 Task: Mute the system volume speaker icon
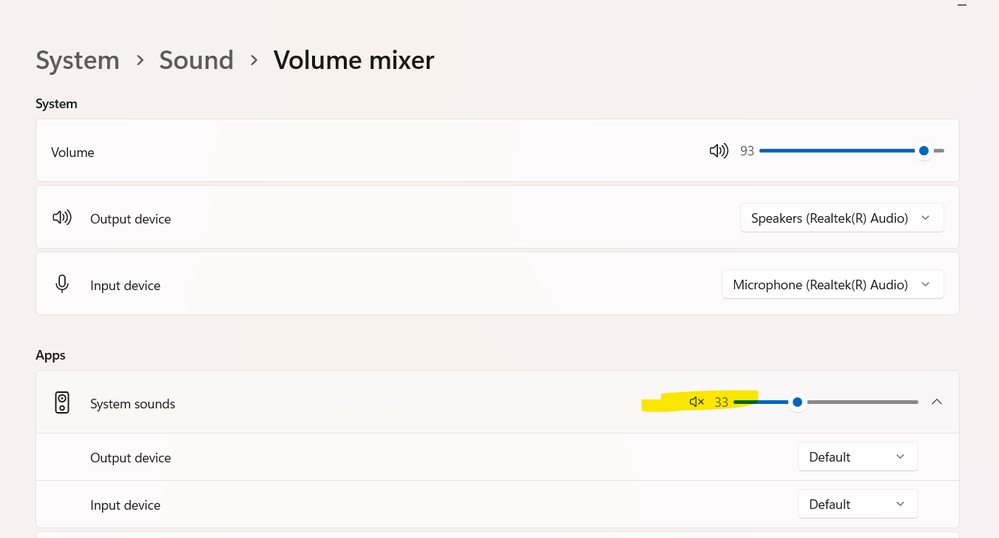coord(718,151)
